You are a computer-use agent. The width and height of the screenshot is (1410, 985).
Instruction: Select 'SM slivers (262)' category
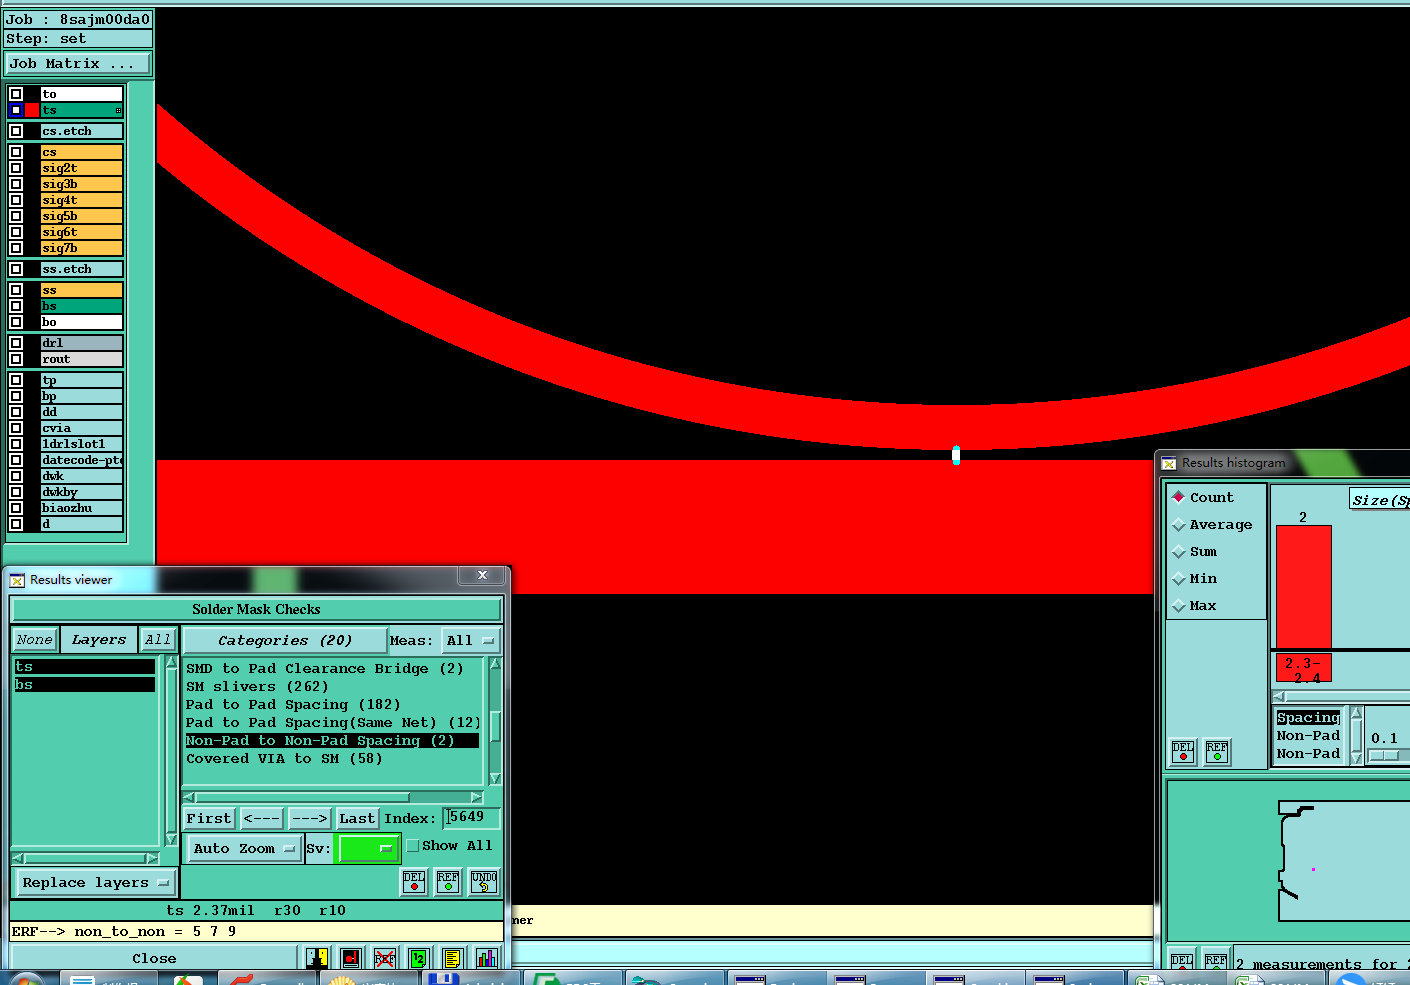tap(257, 686)
